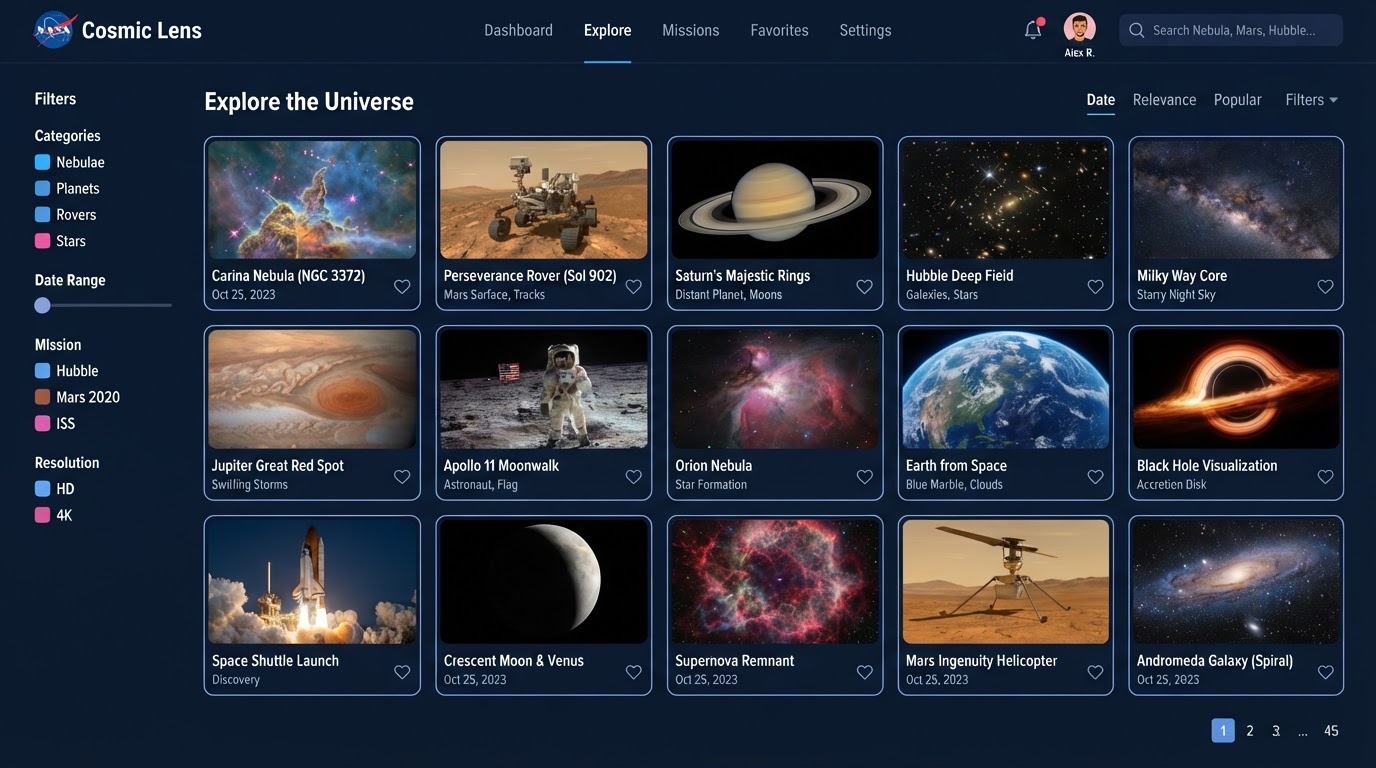Viewport: 1376px width, 768px height.
Task: Select the Explore tab
Action: point(607,30)
